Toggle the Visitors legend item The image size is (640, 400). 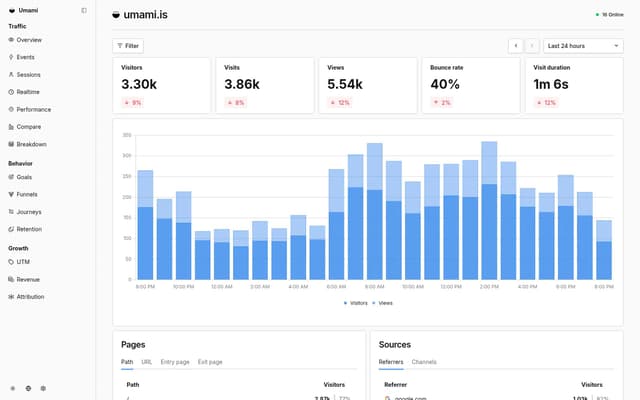356,303
